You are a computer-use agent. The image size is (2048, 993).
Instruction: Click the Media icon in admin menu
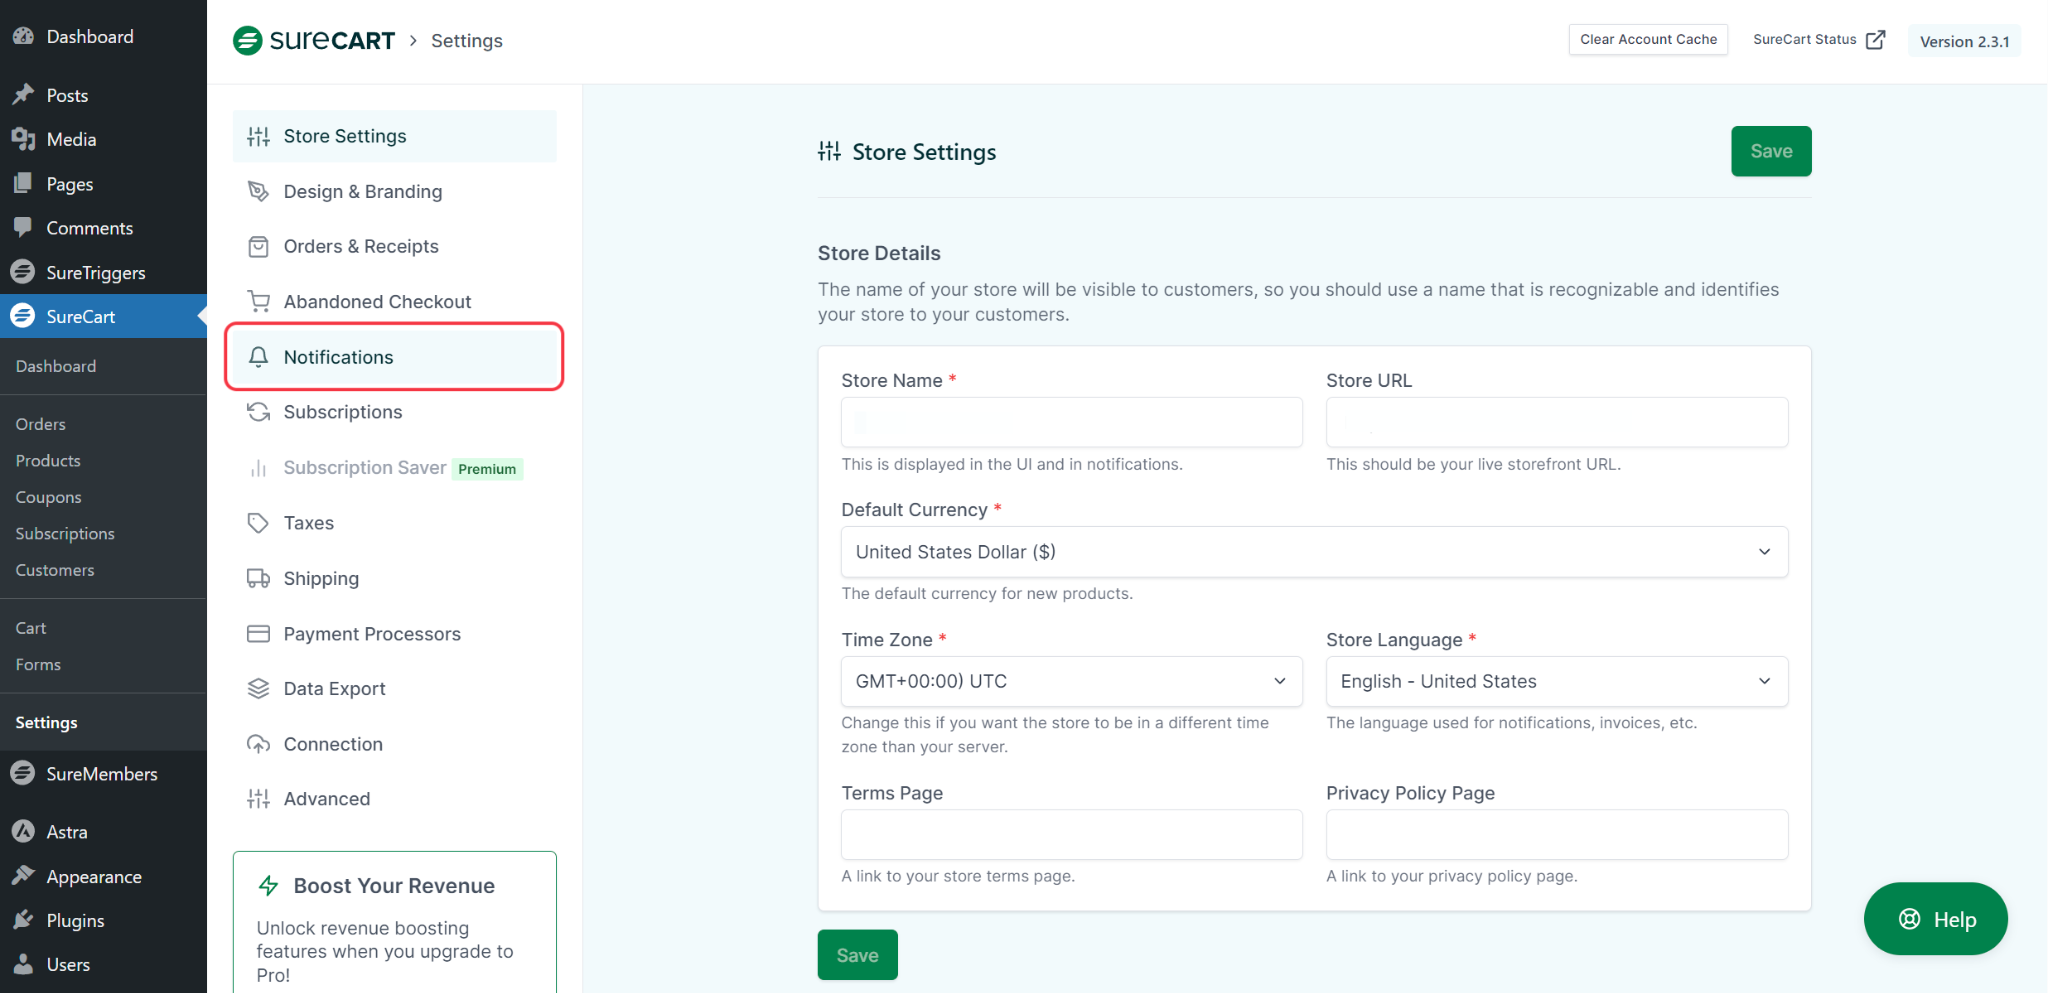(23, 139)
